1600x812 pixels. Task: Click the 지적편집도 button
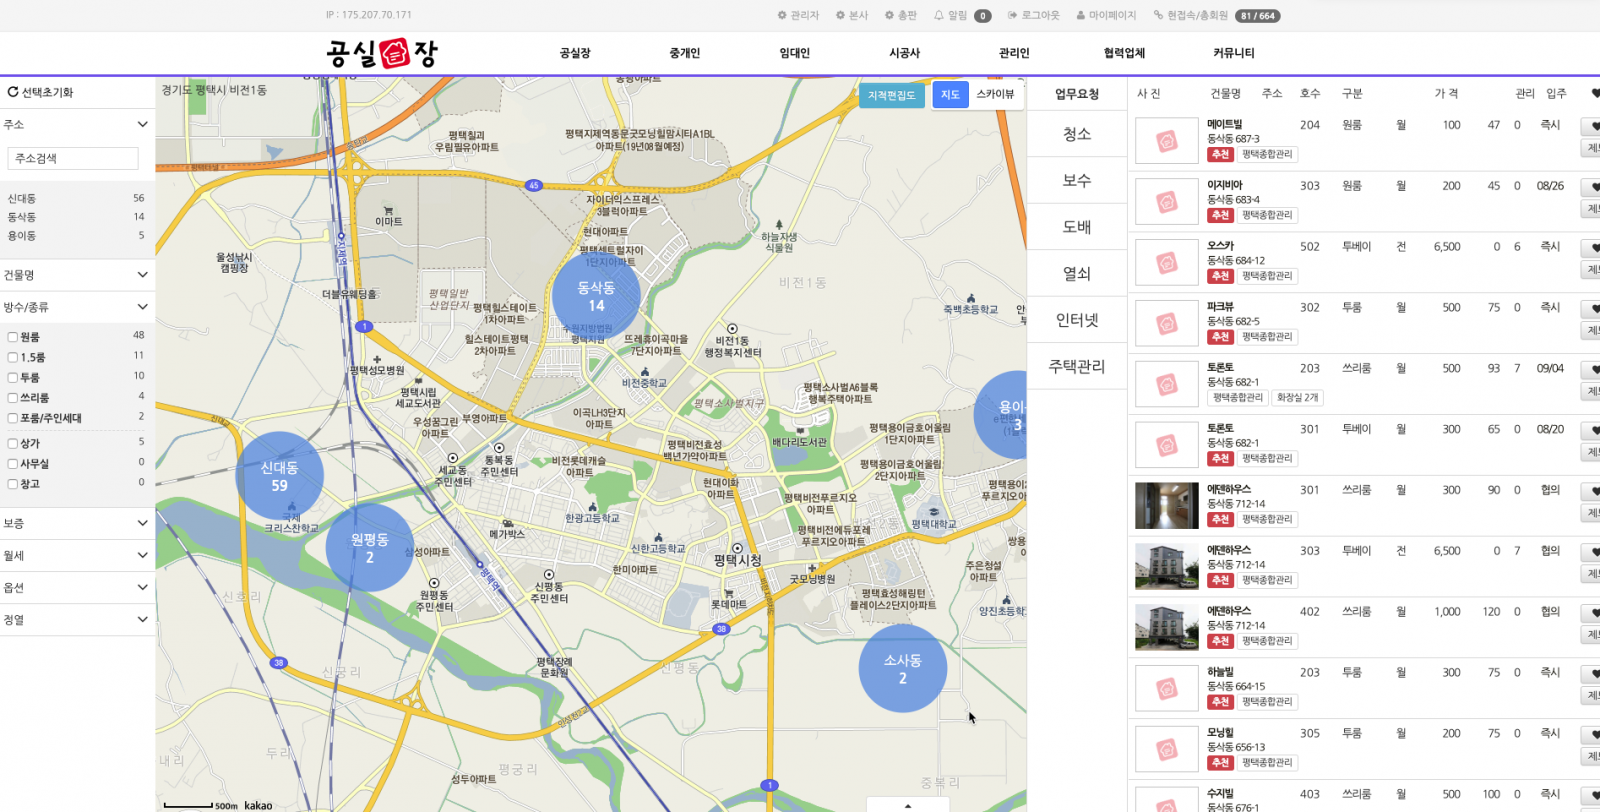point(890,95)
